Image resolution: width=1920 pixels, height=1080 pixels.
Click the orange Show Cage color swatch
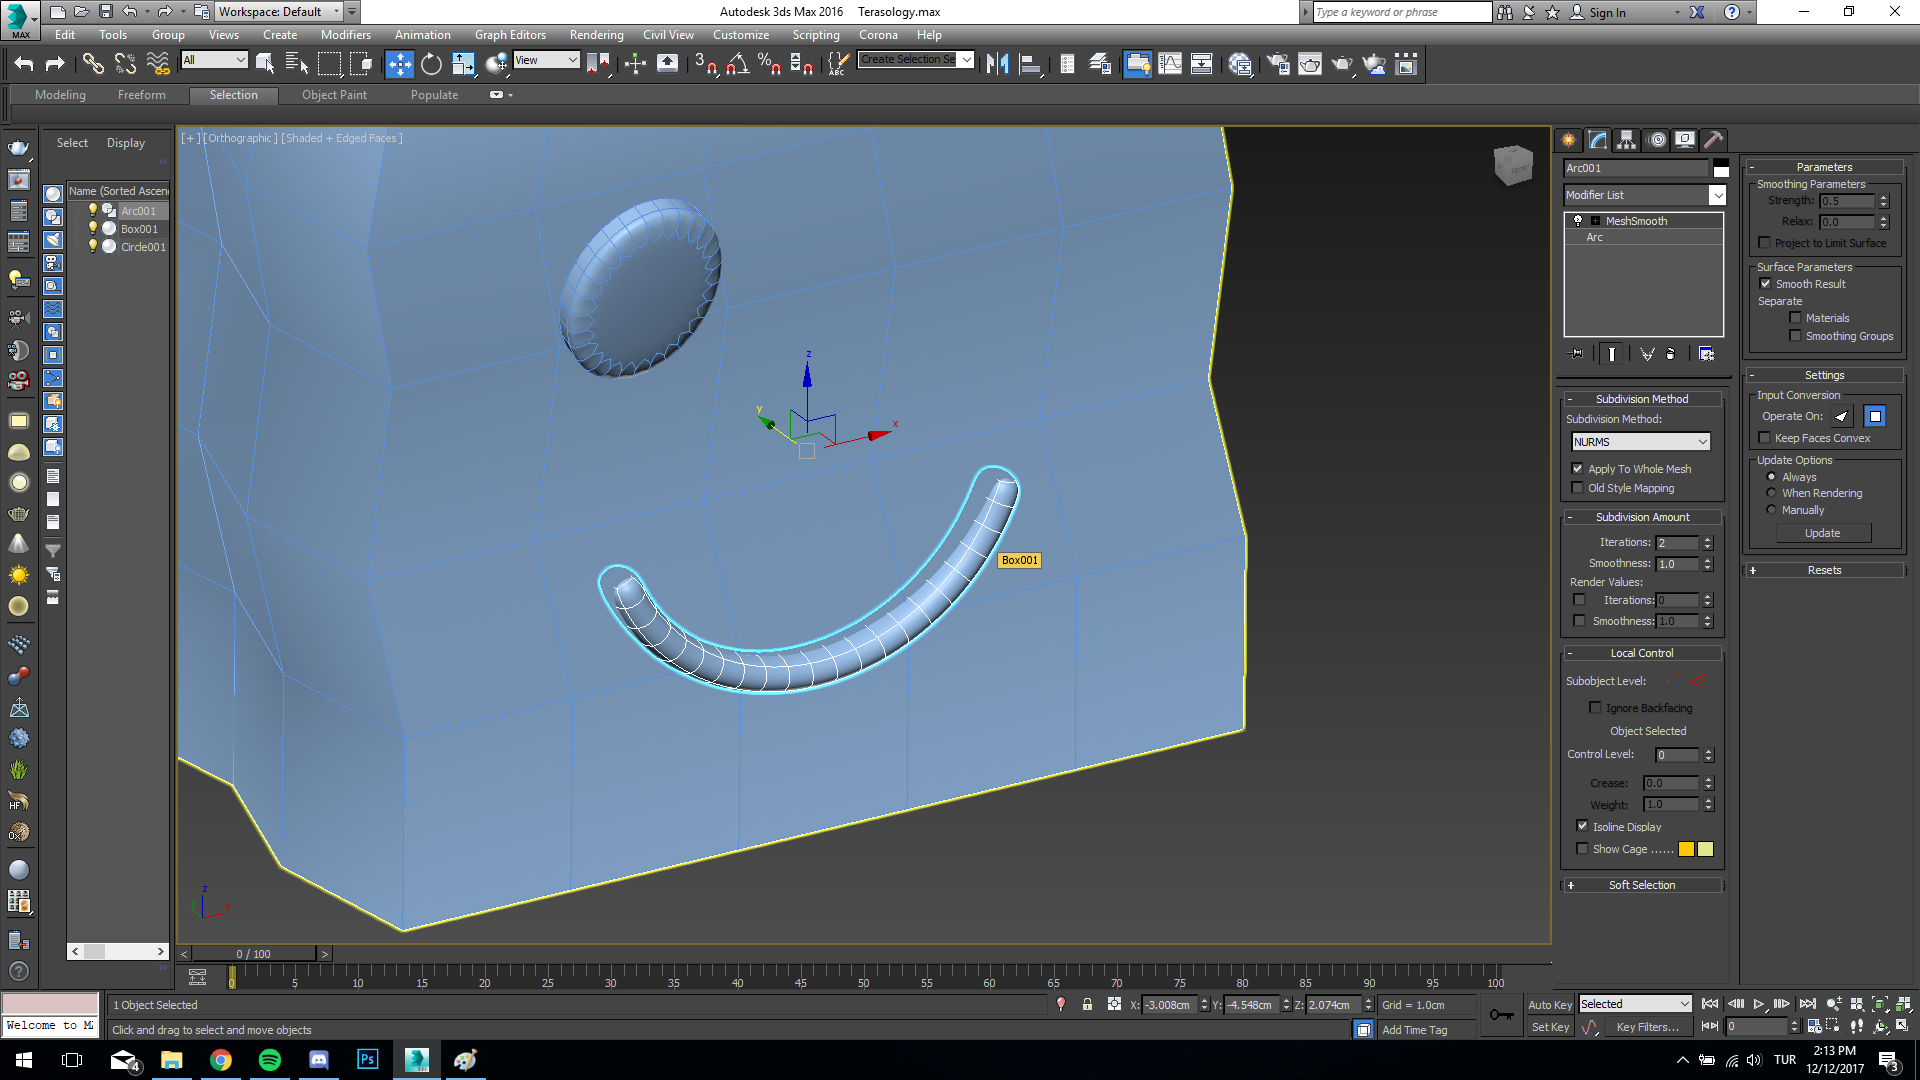point(1686,849)
